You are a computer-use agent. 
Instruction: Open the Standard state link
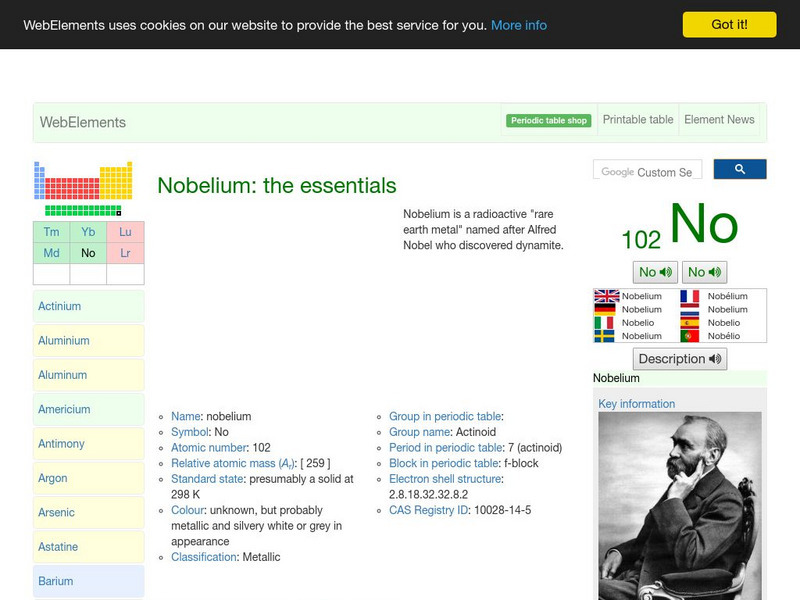[207, 479]
